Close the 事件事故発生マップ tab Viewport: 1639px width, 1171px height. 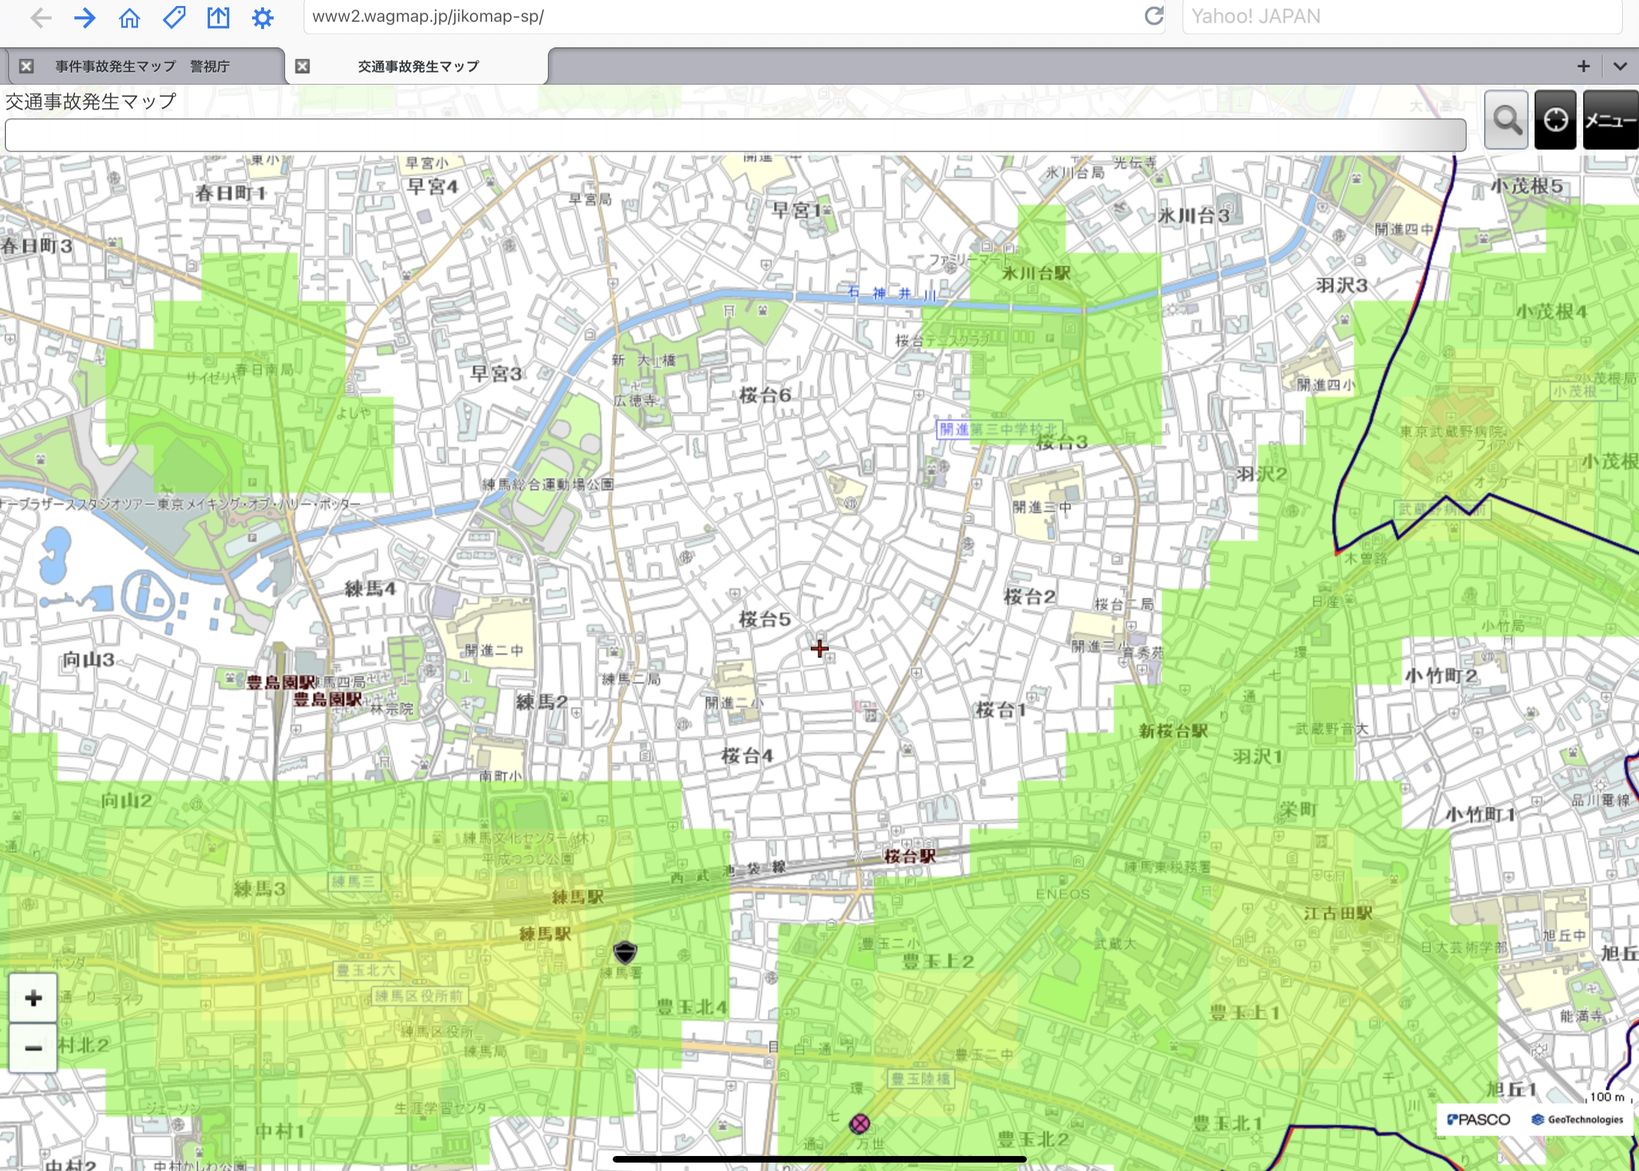[27, 66]
